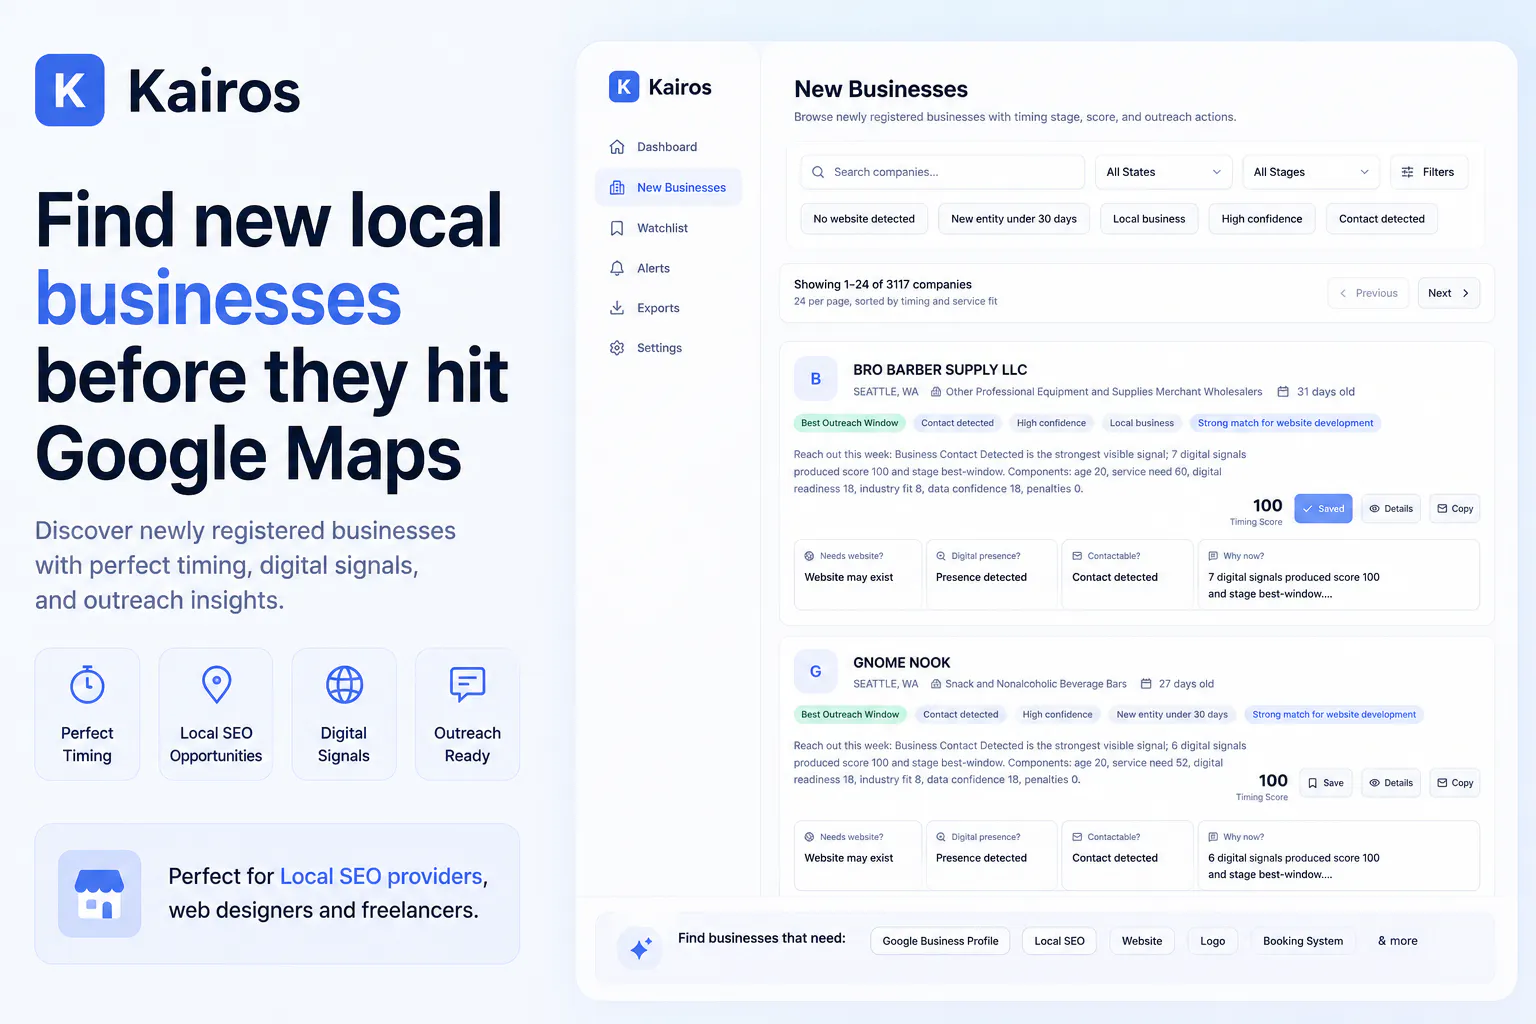Click New entity under 30 days tag on Gnome Nook

(1172, 715)
